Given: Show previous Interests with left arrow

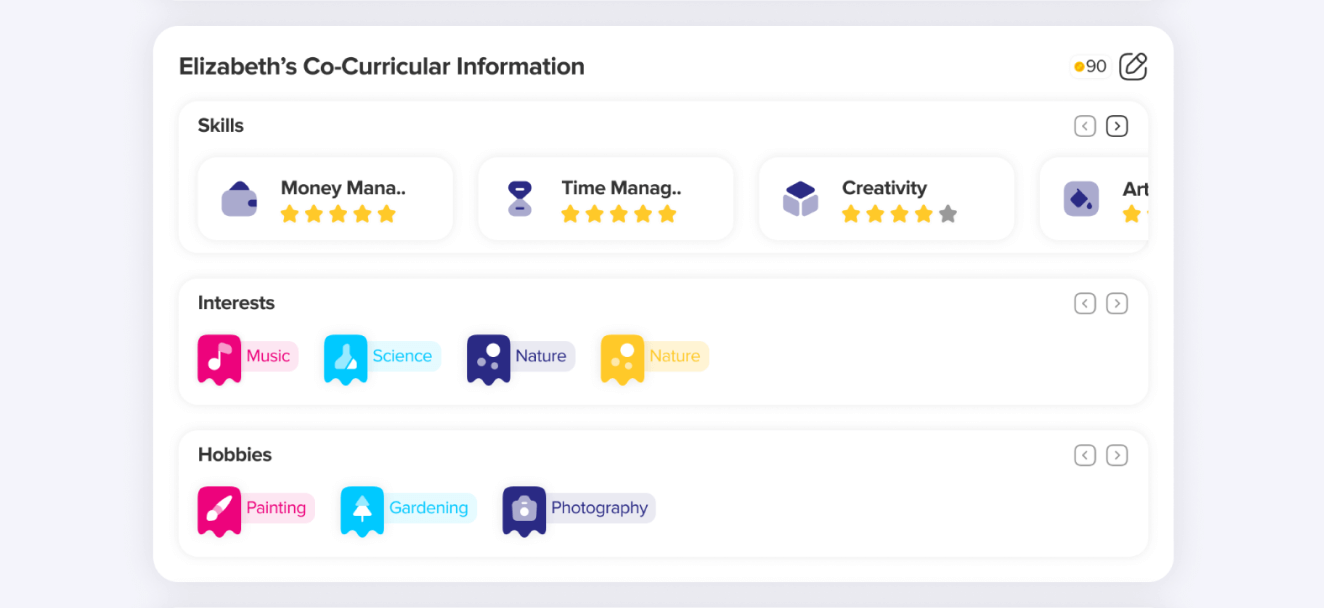Looking at the screenshot, I should tap(1085, 303).
